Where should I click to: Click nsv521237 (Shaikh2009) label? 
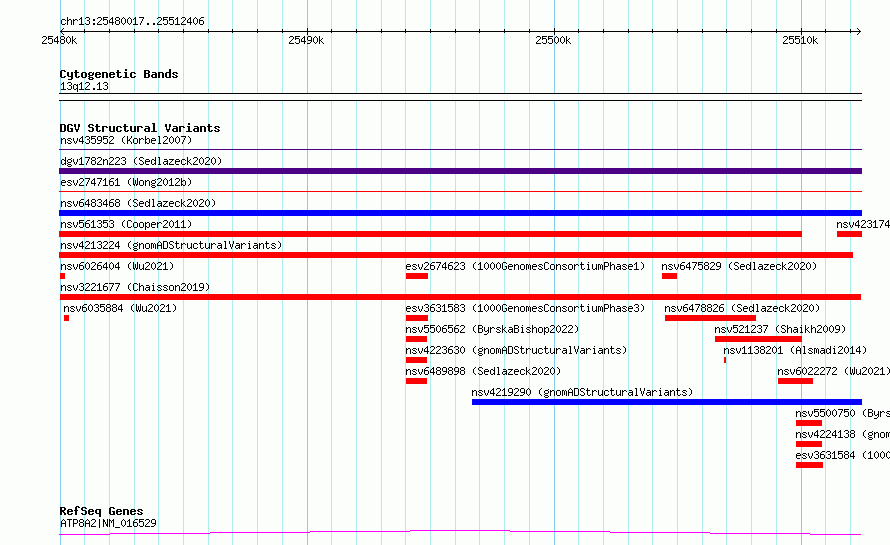click(x=780, y=329)
